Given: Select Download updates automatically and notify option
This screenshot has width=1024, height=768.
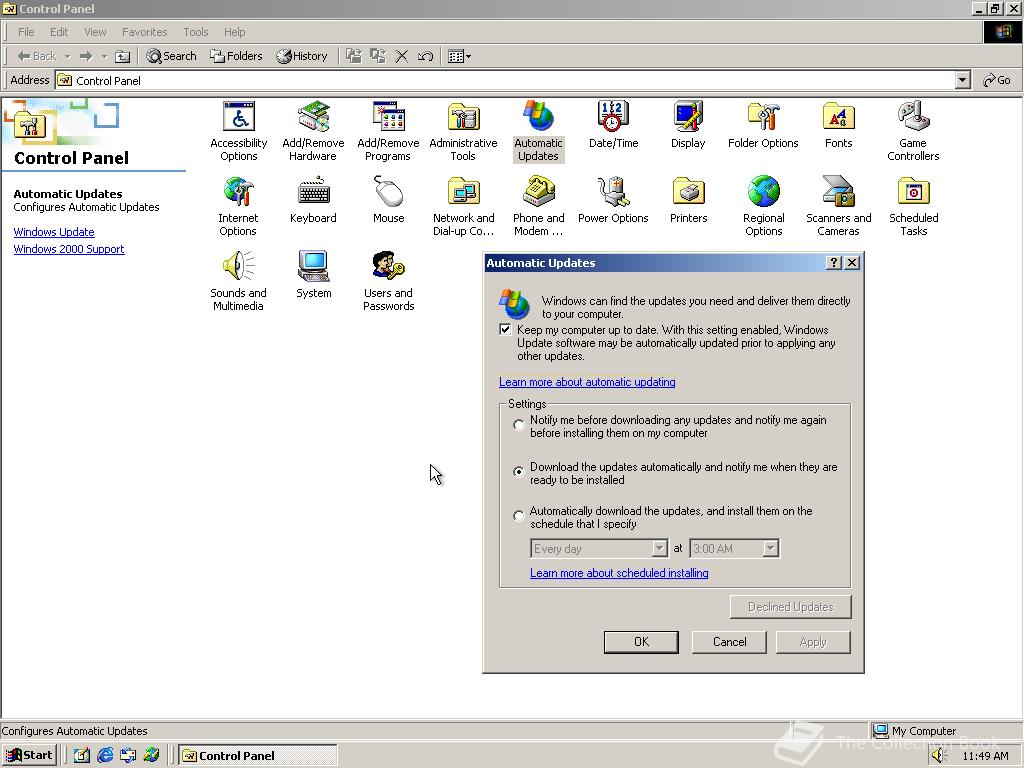Looking at the screenshot, I should 519,472.
